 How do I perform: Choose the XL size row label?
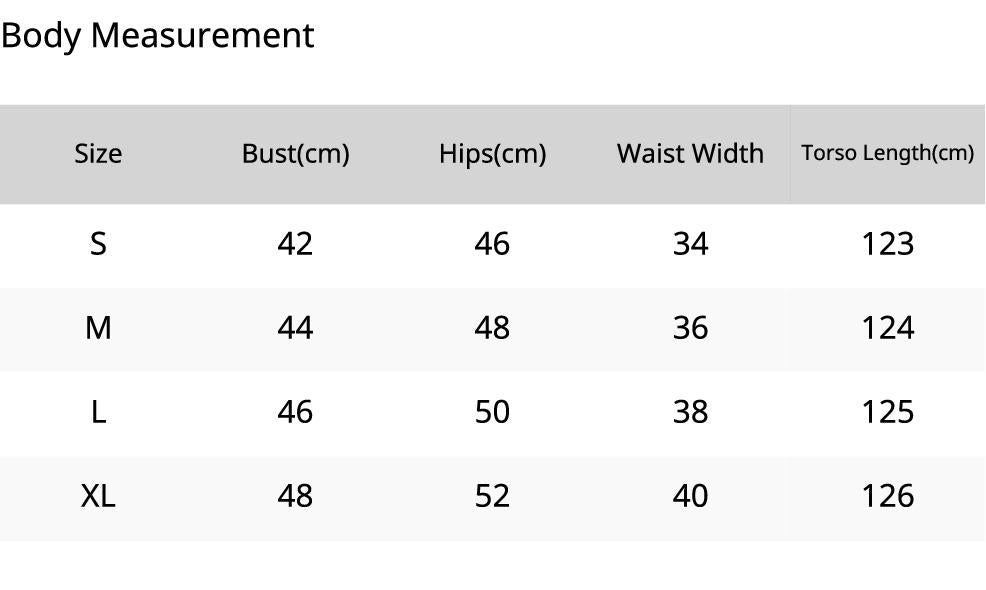click(98, 496)
